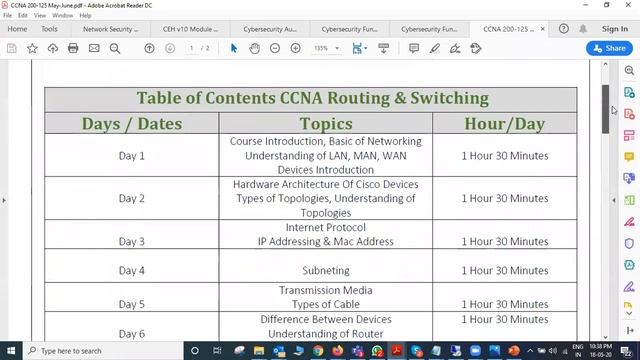Switch to the Network Security document tab
This screenshot has height=360, width=640.
[111, 29]
